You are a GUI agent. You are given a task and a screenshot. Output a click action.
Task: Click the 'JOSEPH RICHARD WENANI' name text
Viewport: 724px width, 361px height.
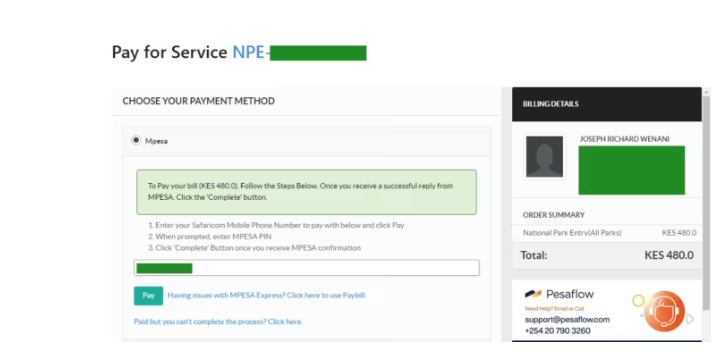pos(624,139)
